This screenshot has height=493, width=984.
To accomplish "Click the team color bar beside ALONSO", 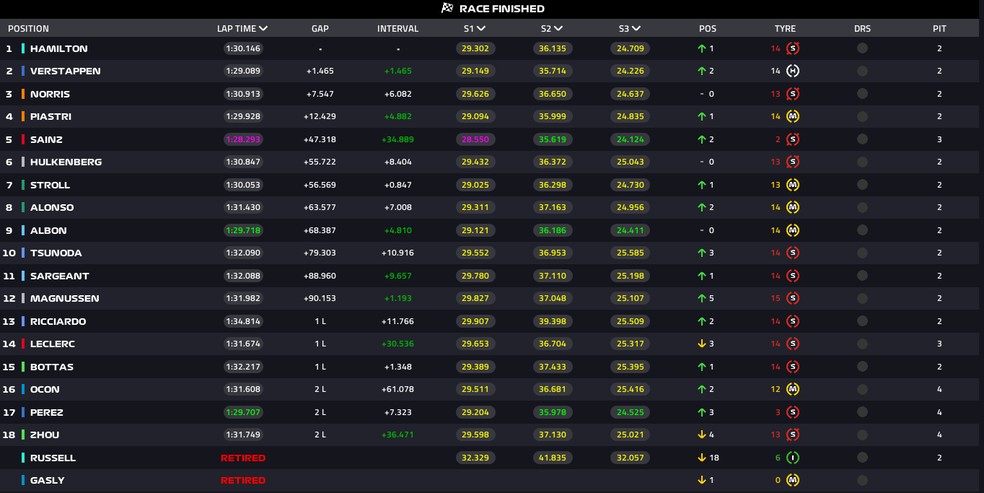I will tap(23, 208).
